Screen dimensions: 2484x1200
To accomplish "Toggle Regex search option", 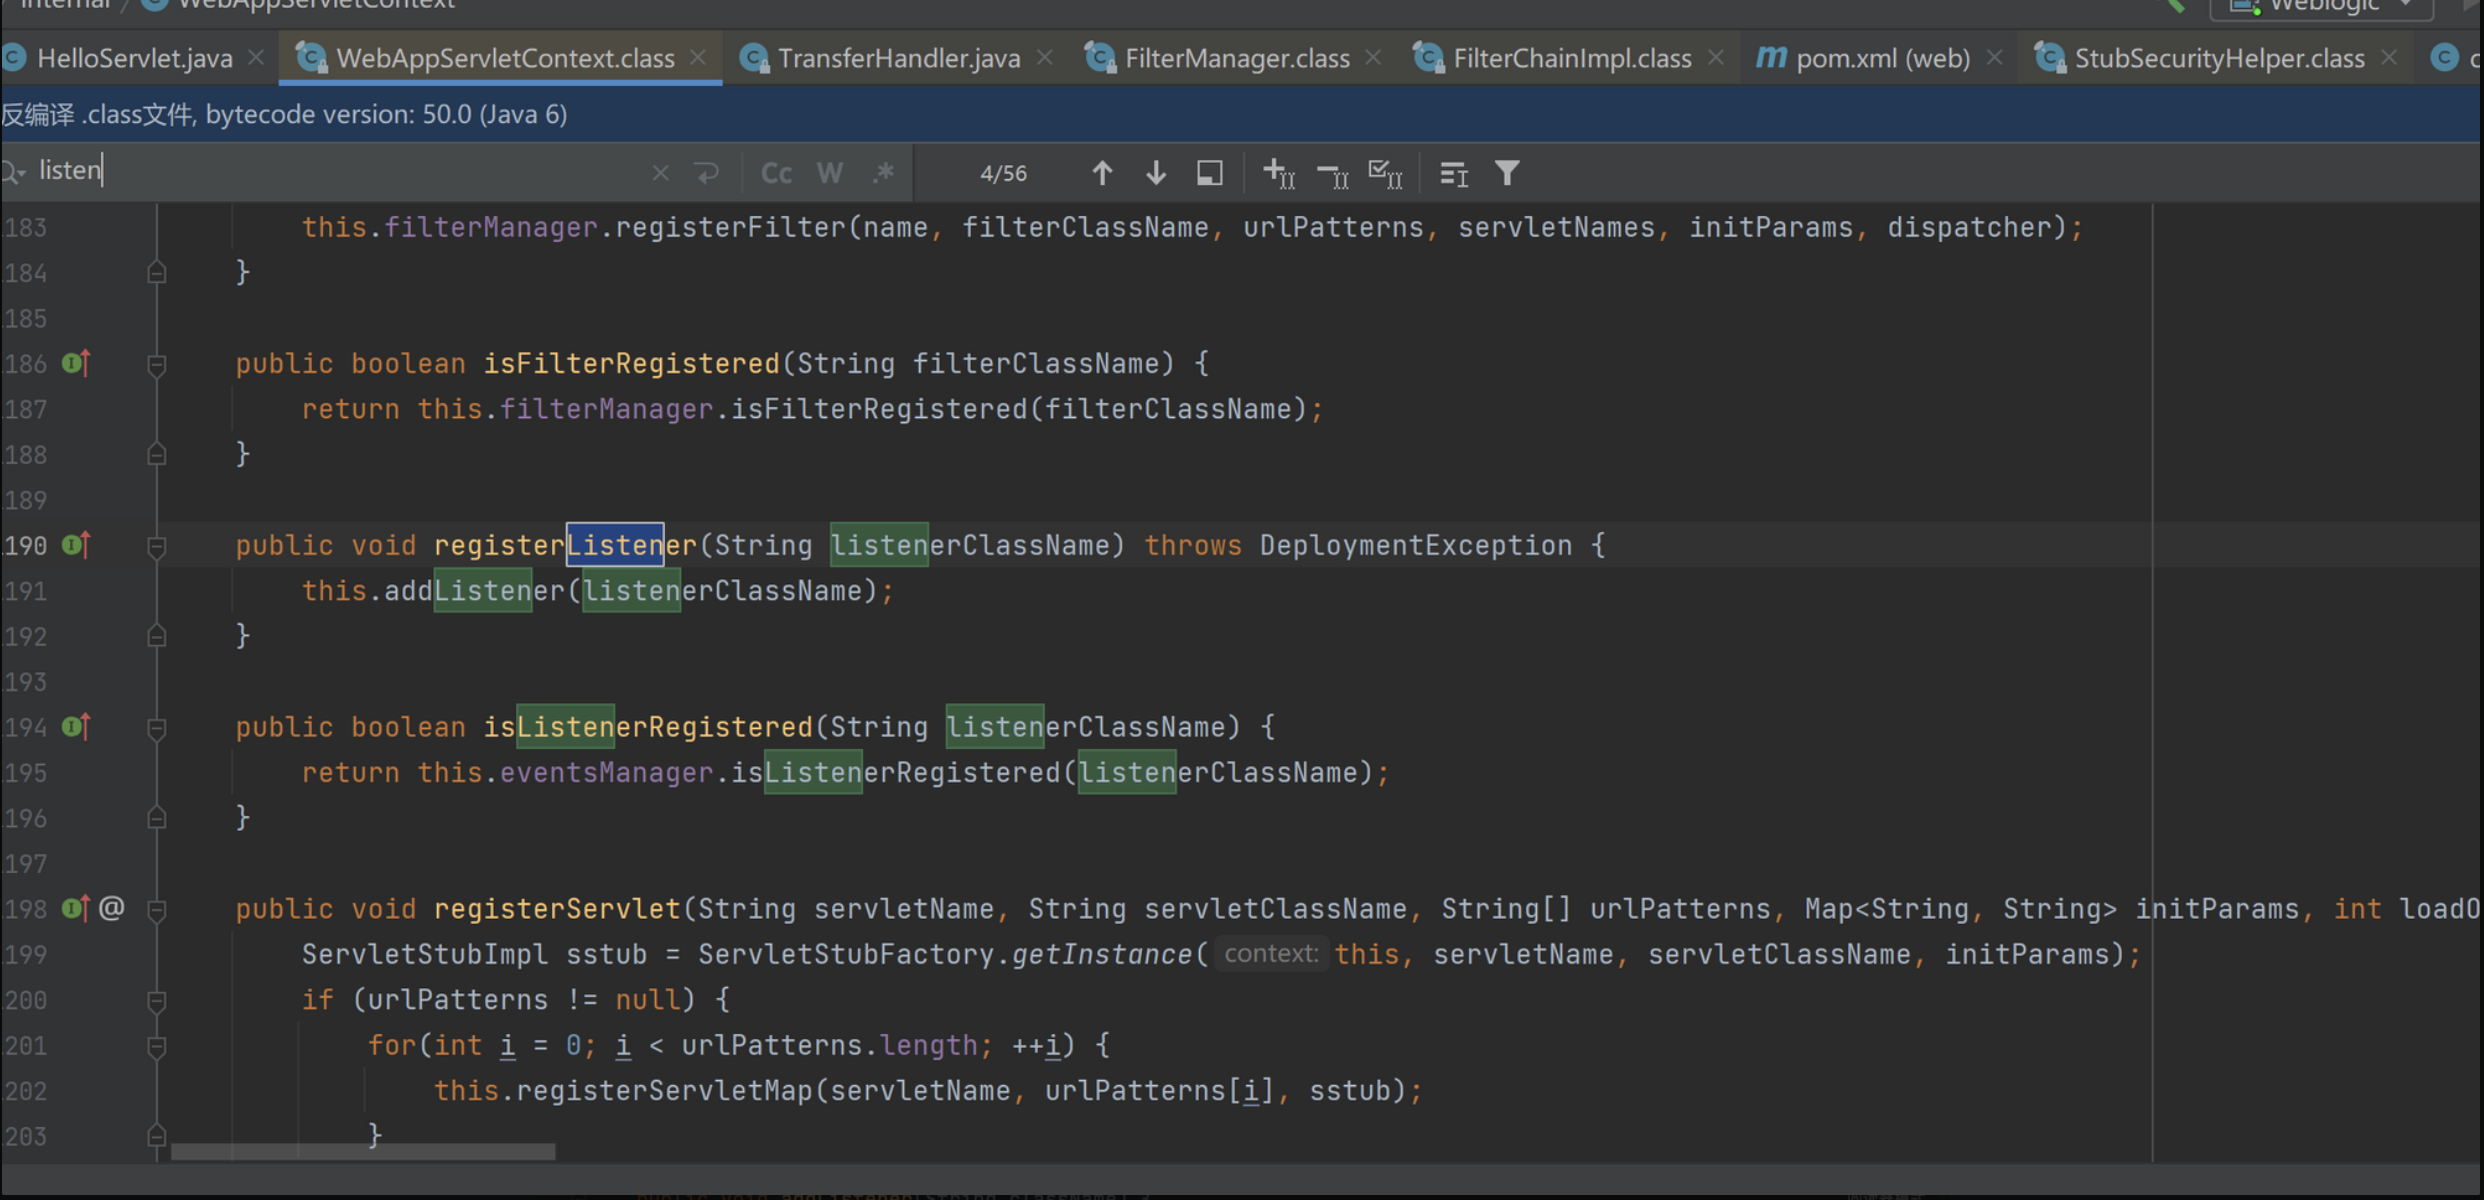I will (x=883, y=173).
